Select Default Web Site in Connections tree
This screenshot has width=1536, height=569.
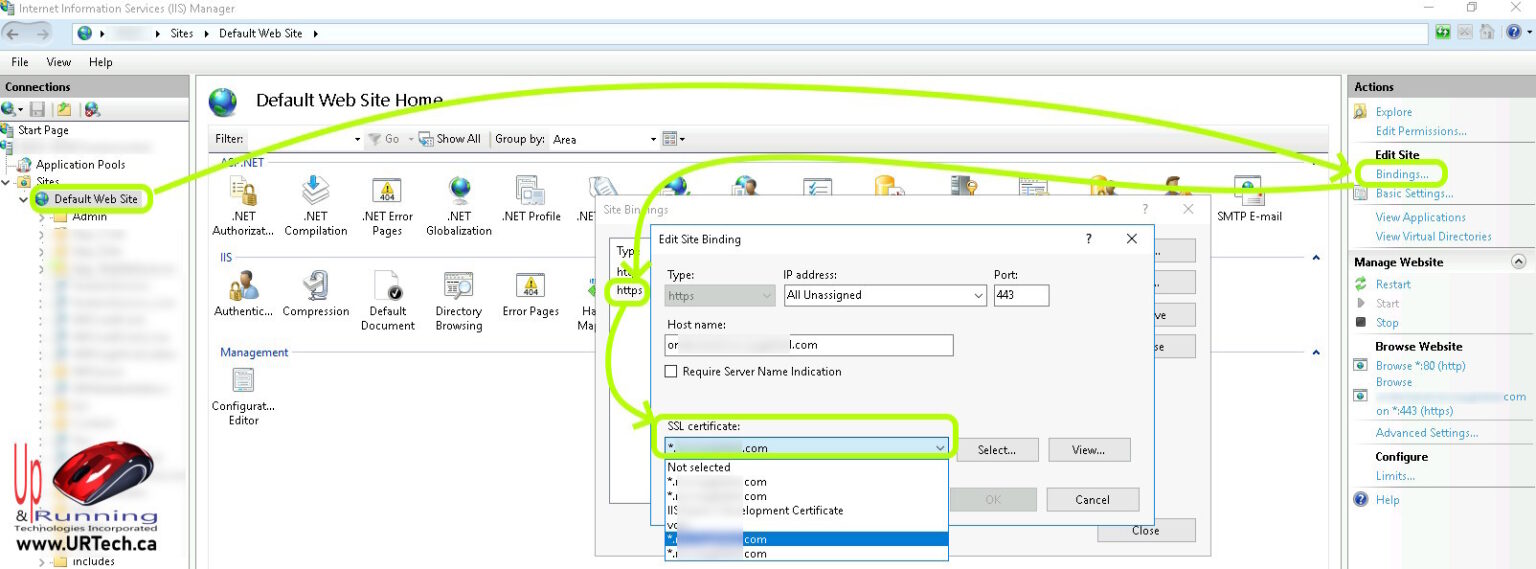(95, 199)
